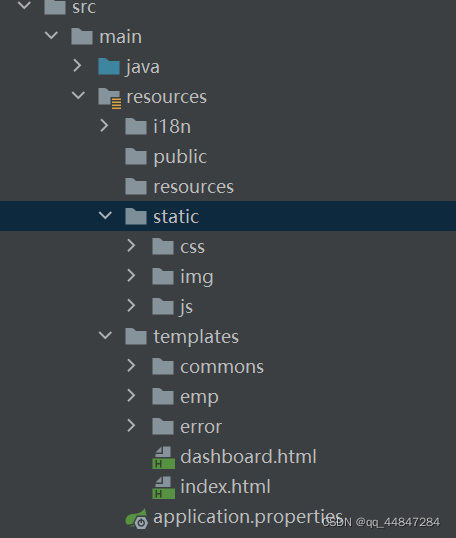Select the nested resources folder label
456x538 pixels.
(x=194, y=187)
